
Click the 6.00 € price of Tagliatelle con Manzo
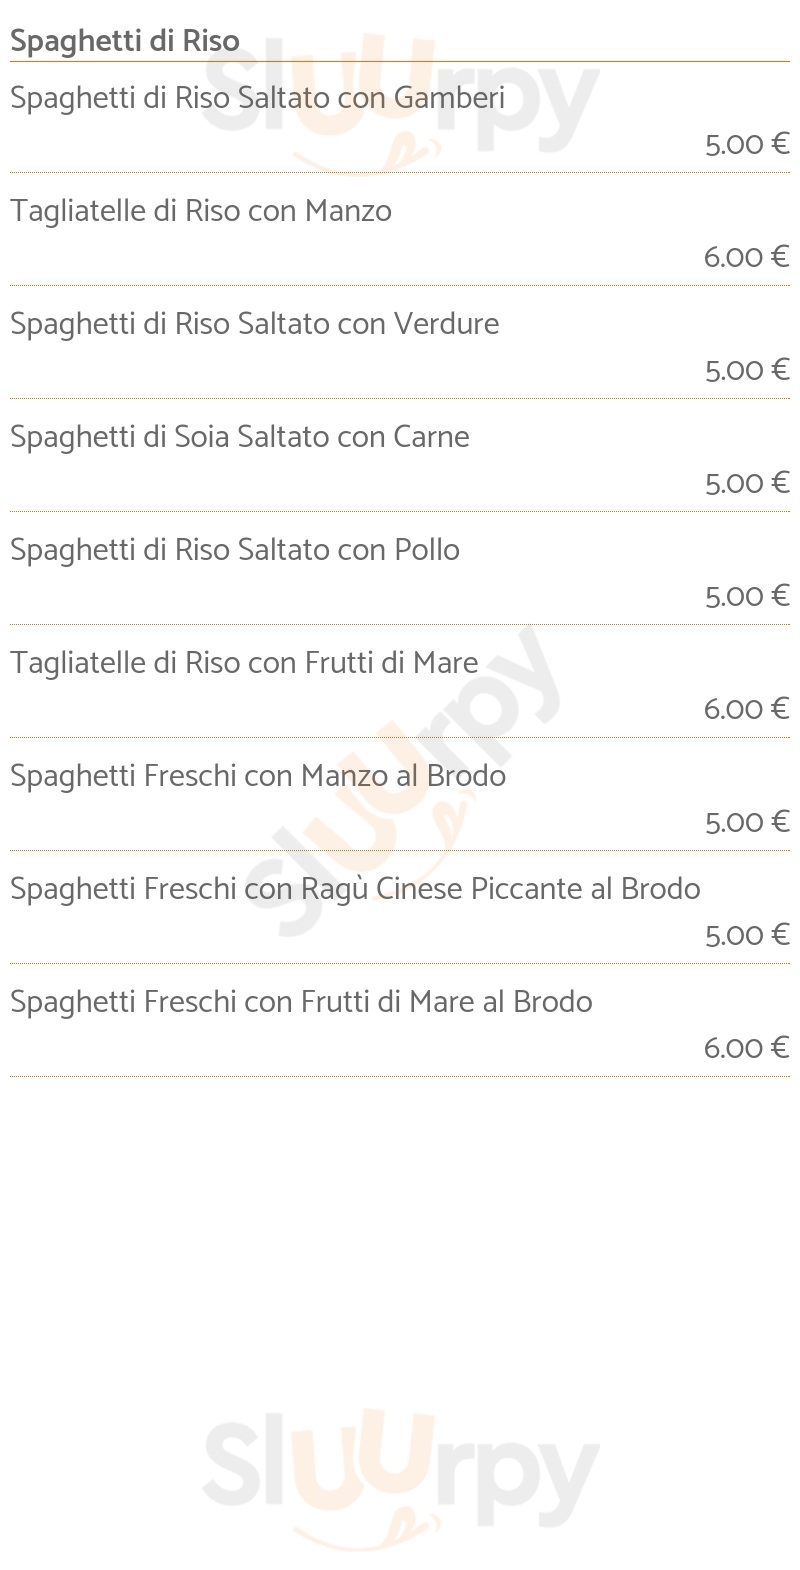747,257
